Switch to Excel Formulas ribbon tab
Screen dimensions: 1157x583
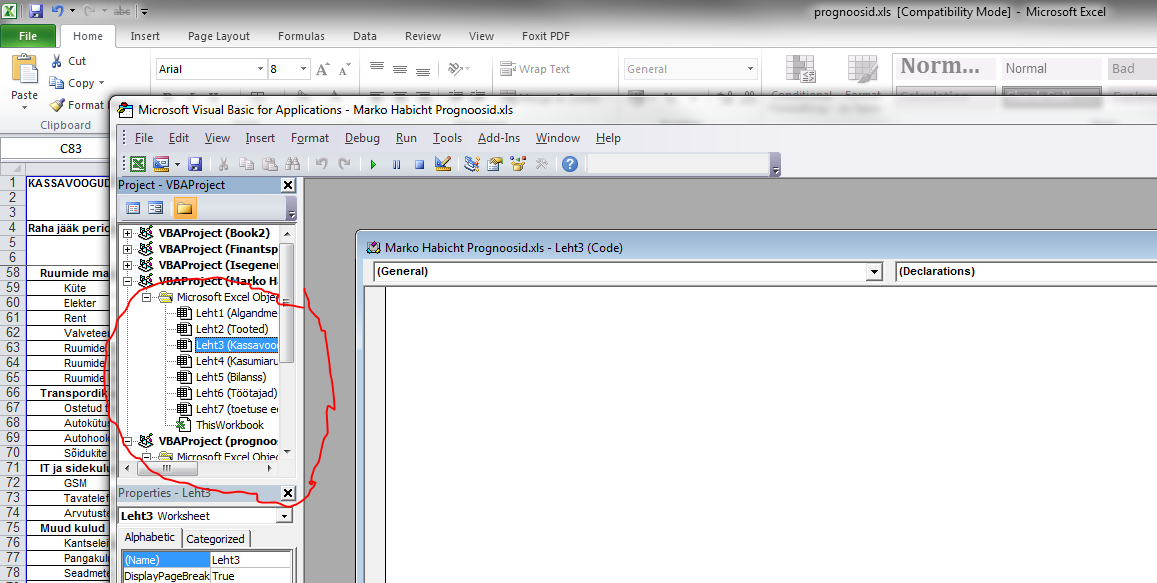[301, 36]
